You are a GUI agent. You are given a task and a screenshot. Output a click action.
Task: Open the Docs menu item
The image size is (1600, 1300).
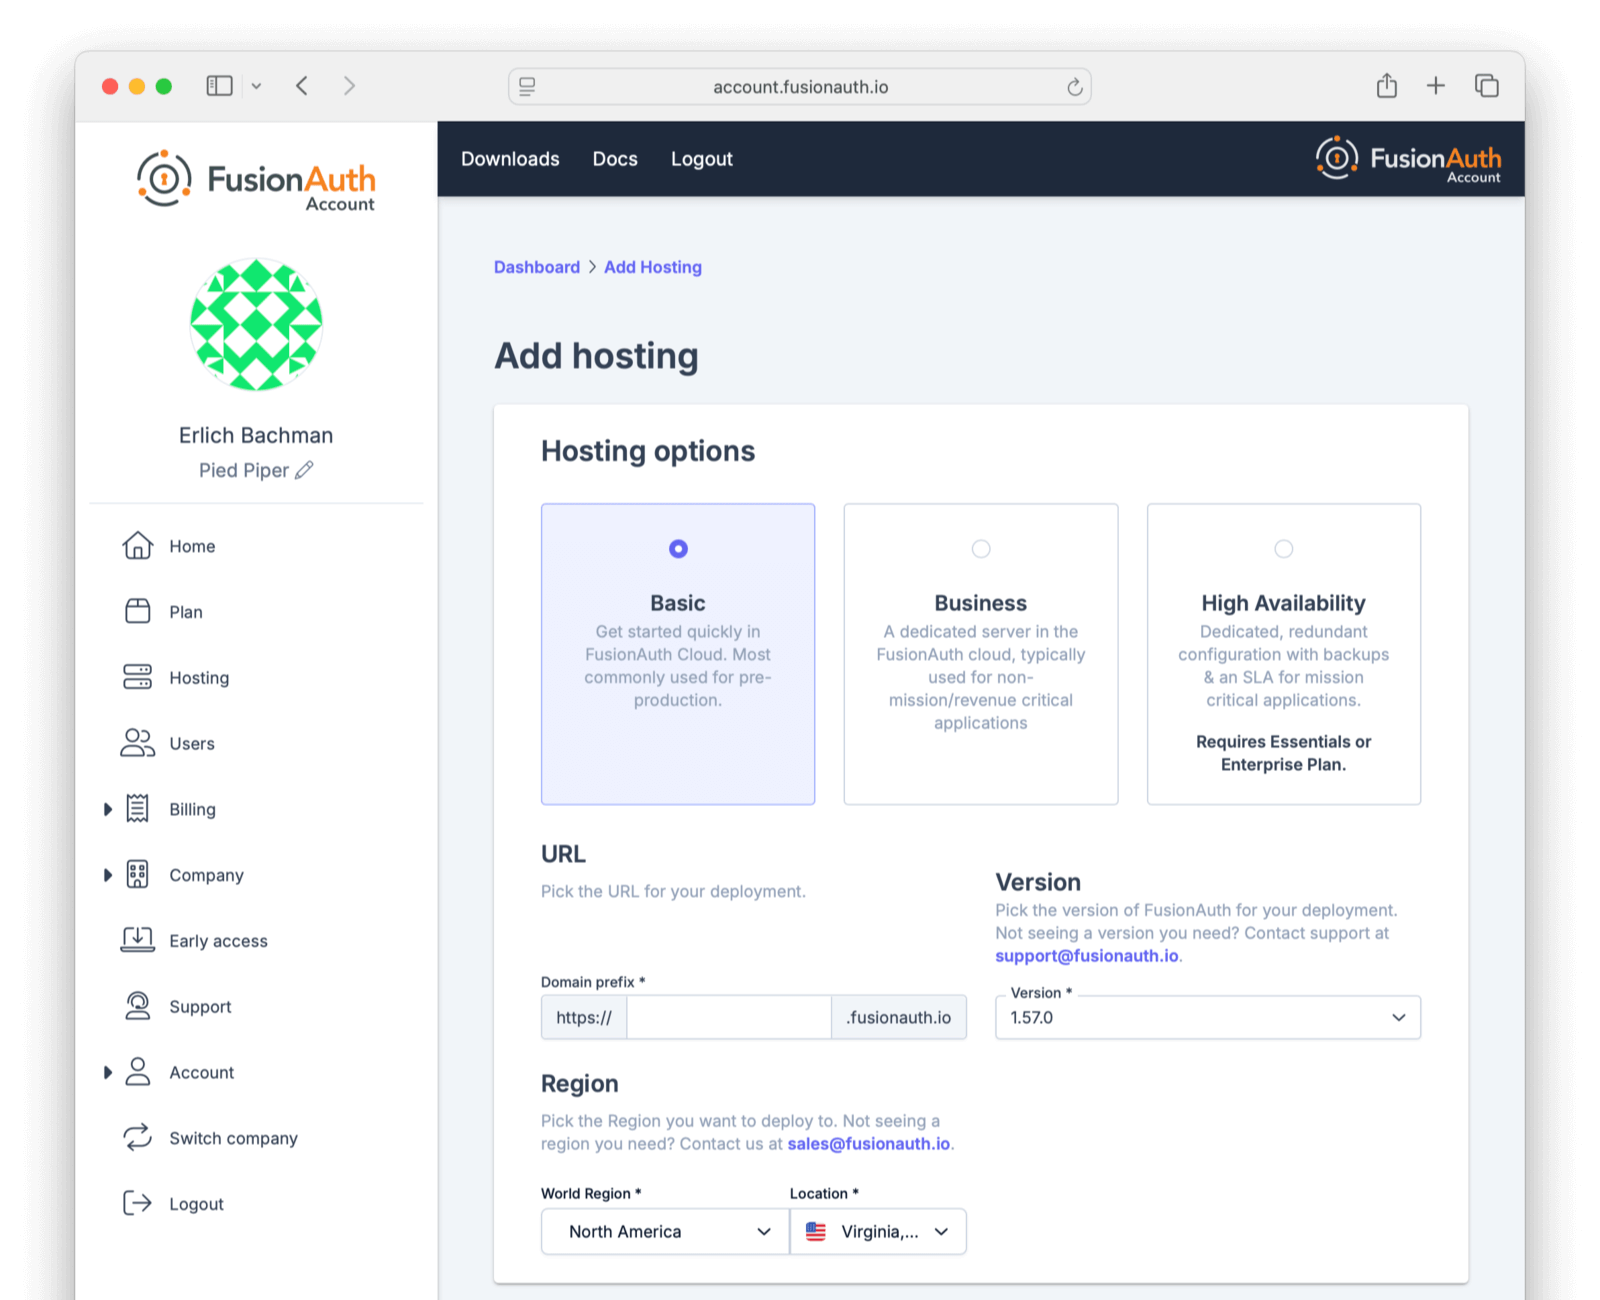[614, 158]
